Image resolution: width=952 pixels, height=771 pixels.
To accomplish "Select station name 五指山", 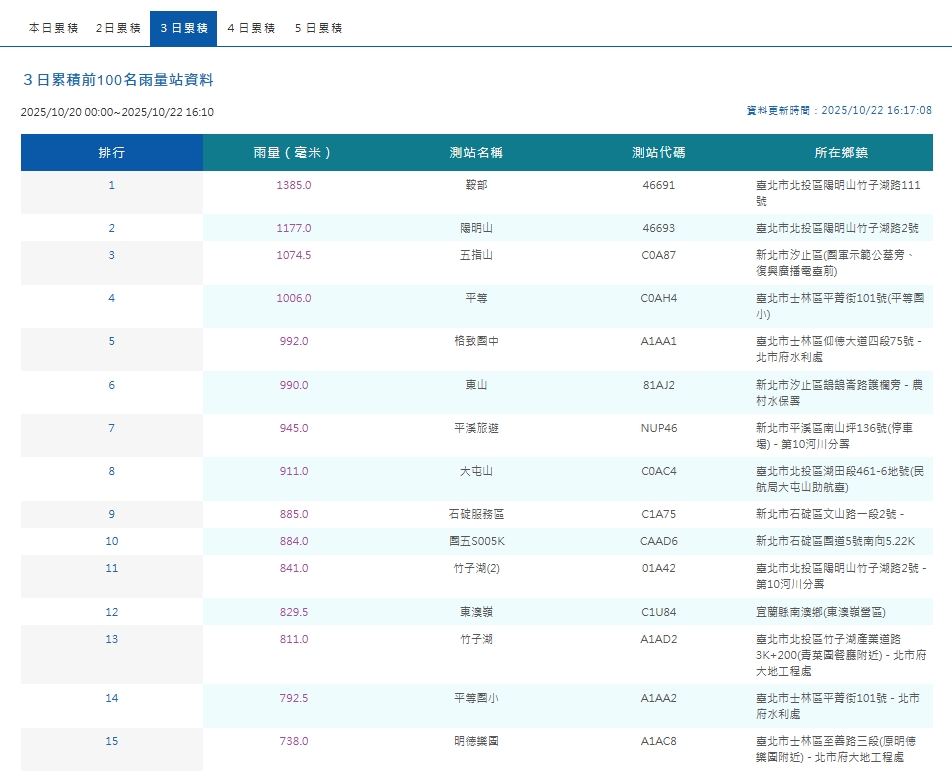I will [476, 255].
